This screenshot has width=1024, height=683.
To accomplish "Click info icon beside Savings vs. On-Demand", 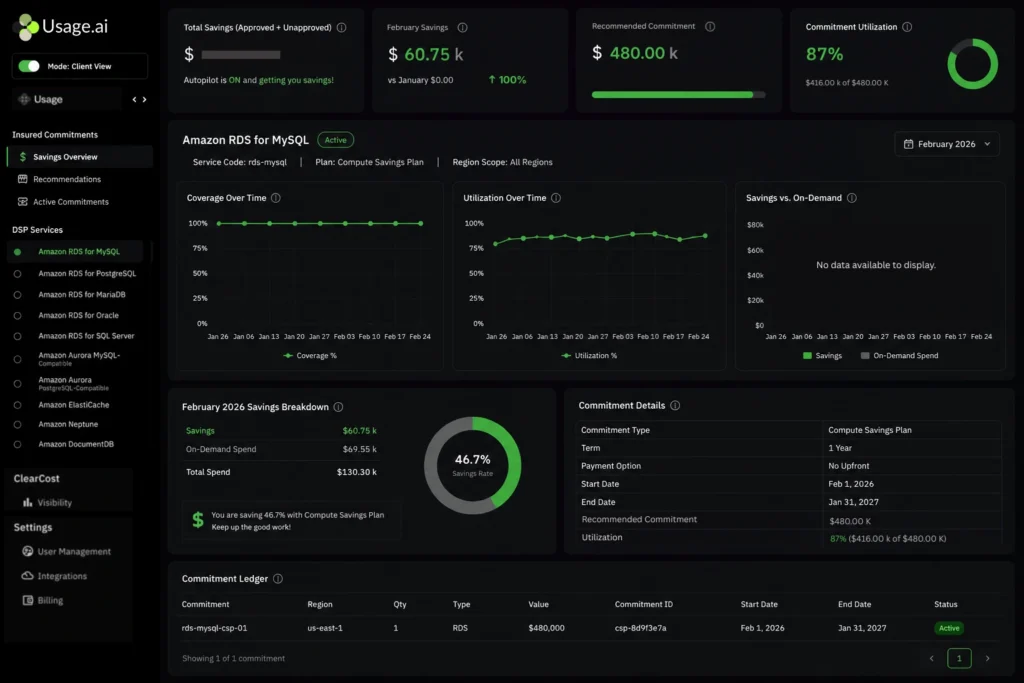I will pyautogui.click(x=852, y=198).
